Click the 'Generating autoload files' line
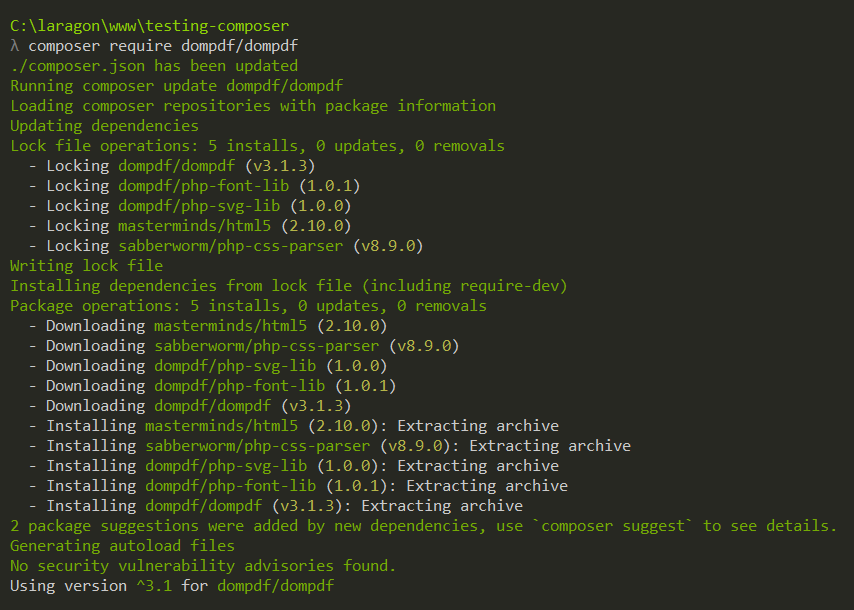 tap(122, 546)
